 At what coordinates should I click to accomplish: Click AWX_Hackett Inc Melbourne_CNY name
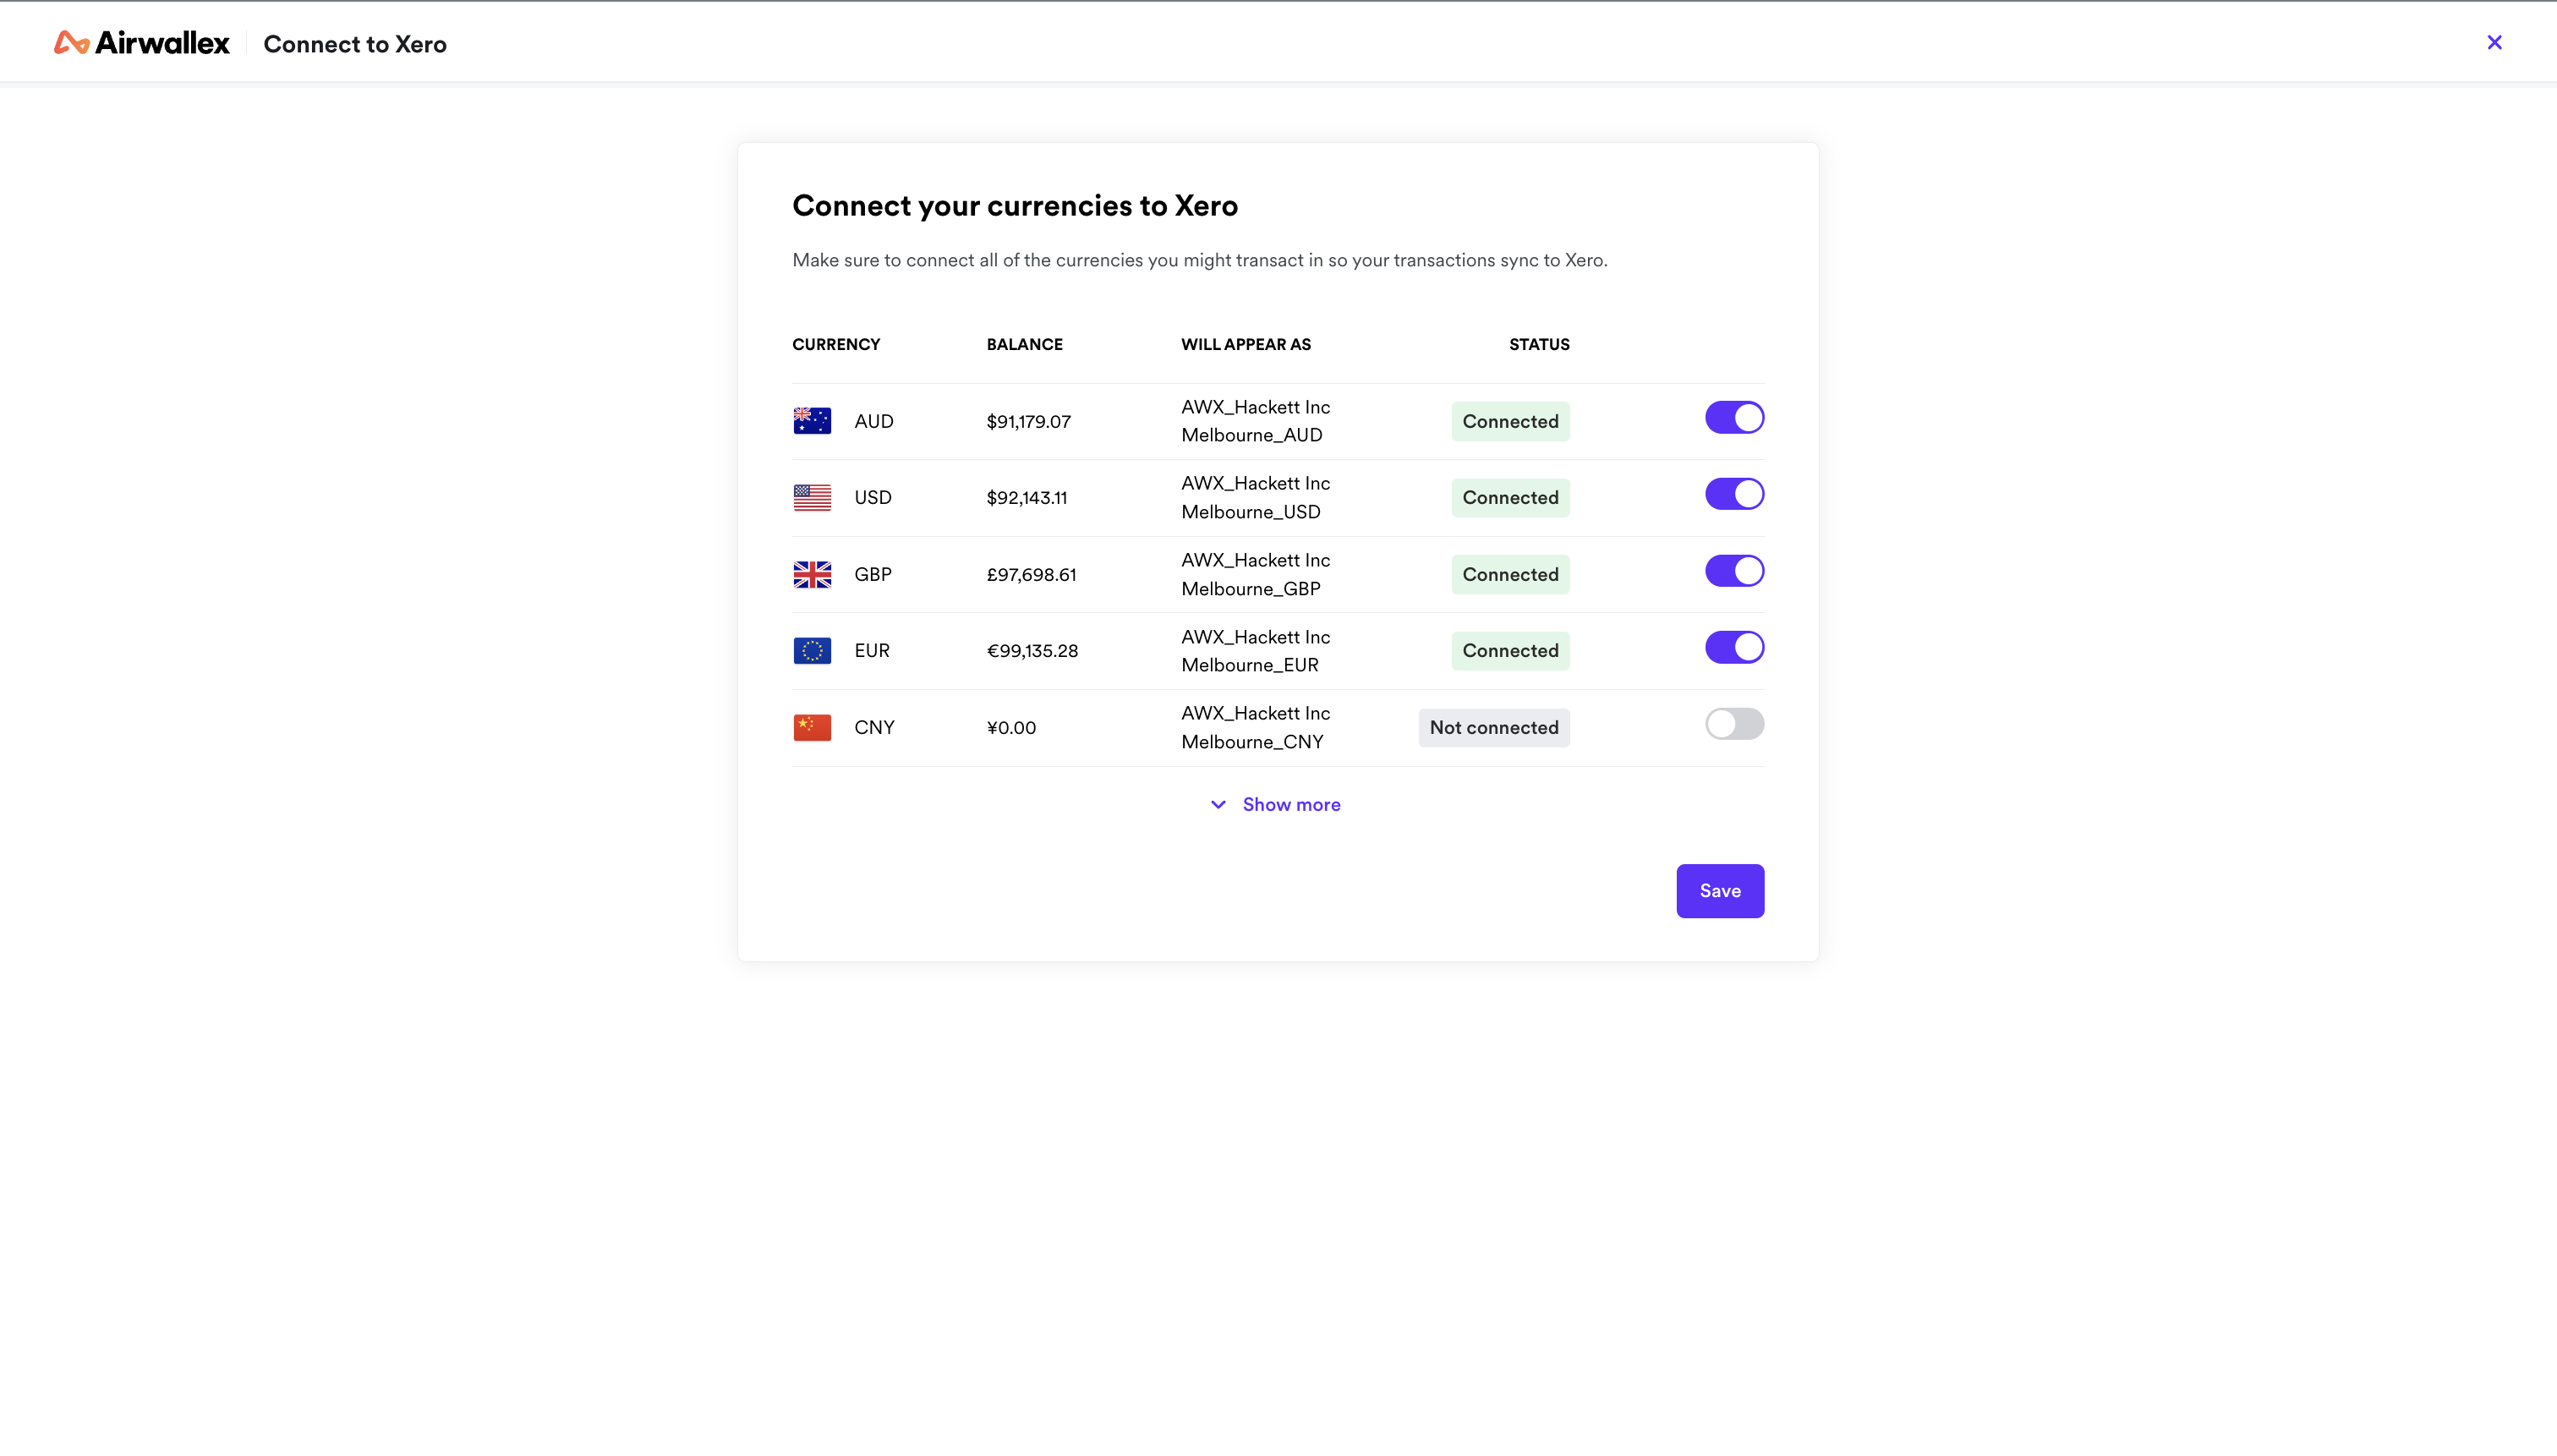tap(1255, 727)
